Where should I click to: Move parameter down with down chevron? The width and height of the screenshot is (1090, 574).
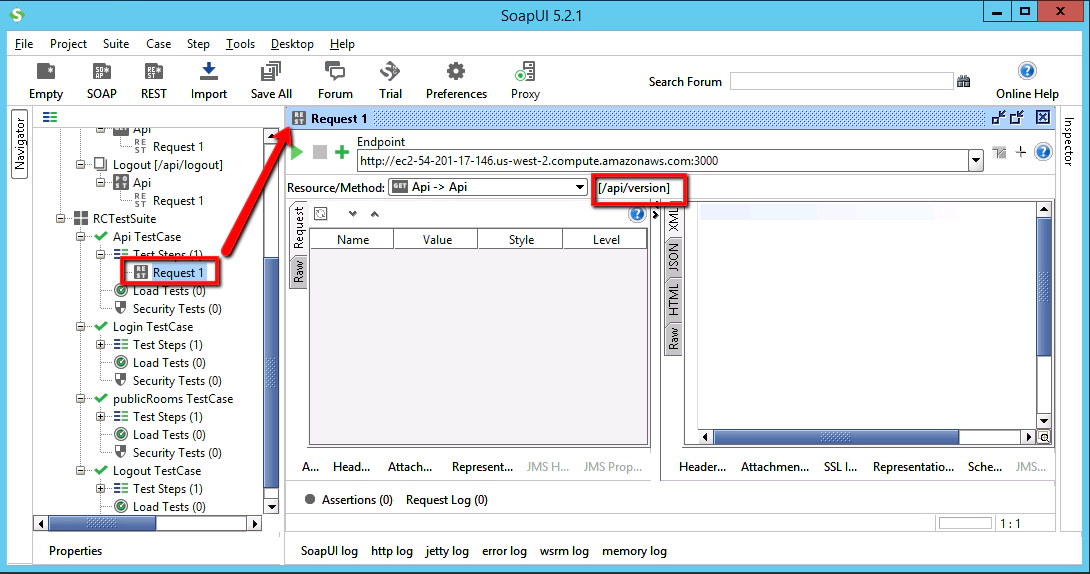[352, 214]
